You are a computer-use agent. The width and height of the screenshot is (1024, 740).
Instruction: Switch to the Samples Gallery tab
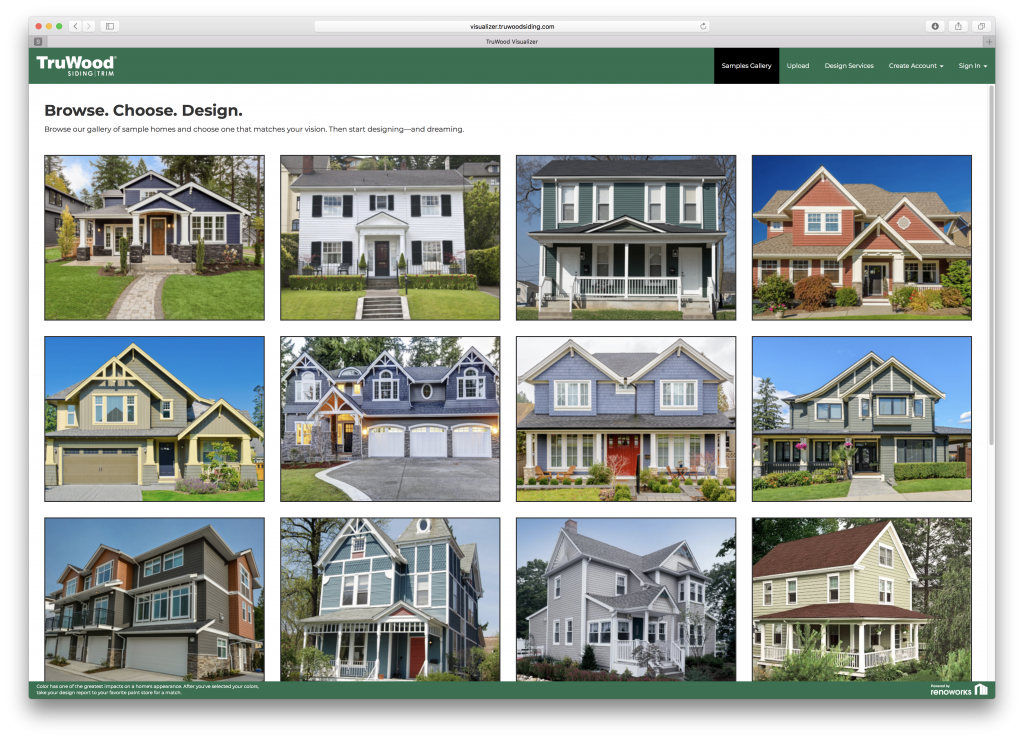(x=746, y=65)
